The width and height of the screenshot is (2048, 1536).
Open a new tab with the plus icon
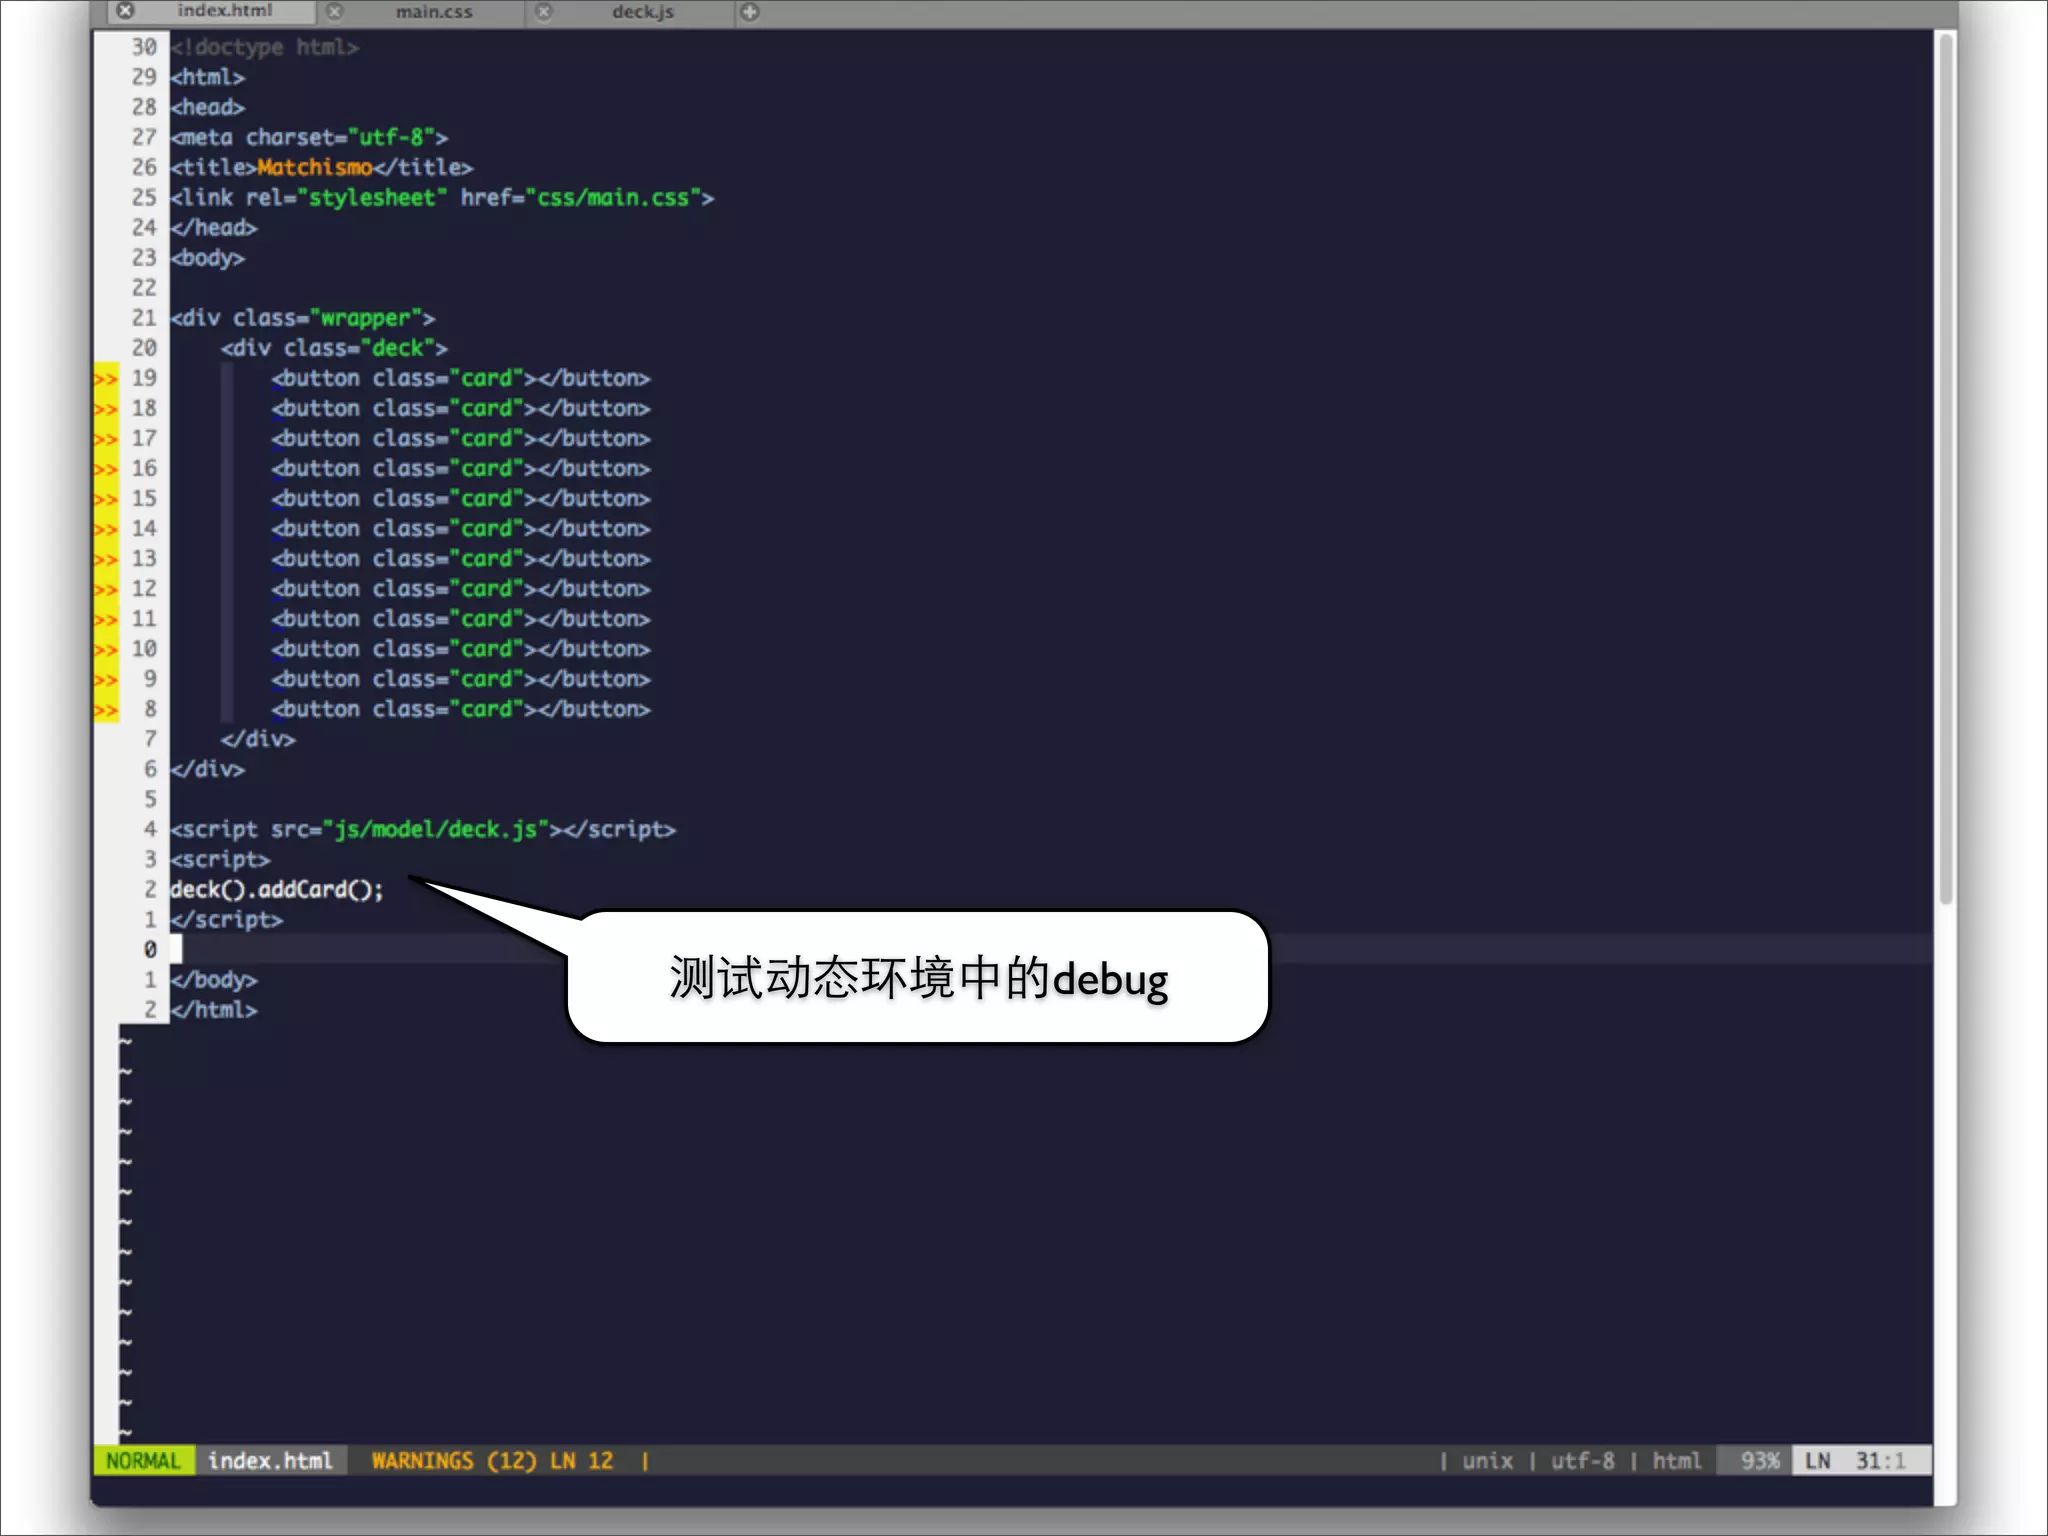pos(750,12)
